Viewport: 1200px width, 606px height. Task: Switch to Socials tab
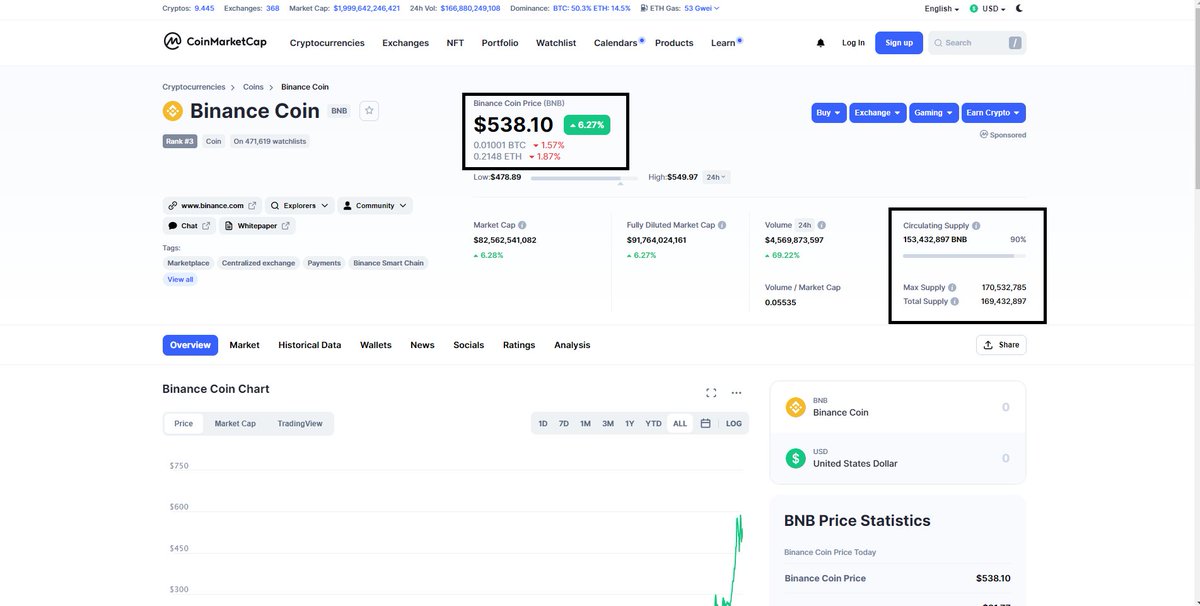click(468, 345)
